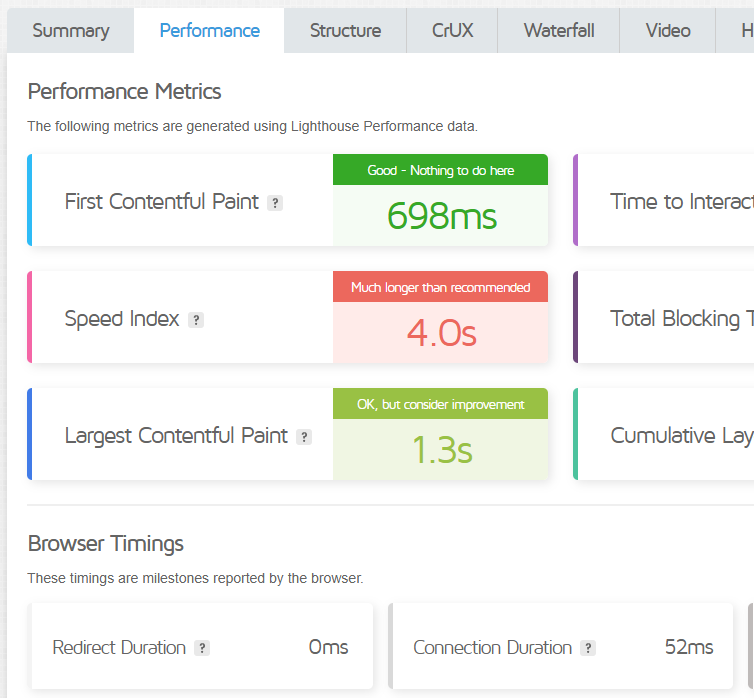Click the First Contentful Paint help icon
Screen dimensions: 754x698
pyautogui.click(x=275, y=203)
